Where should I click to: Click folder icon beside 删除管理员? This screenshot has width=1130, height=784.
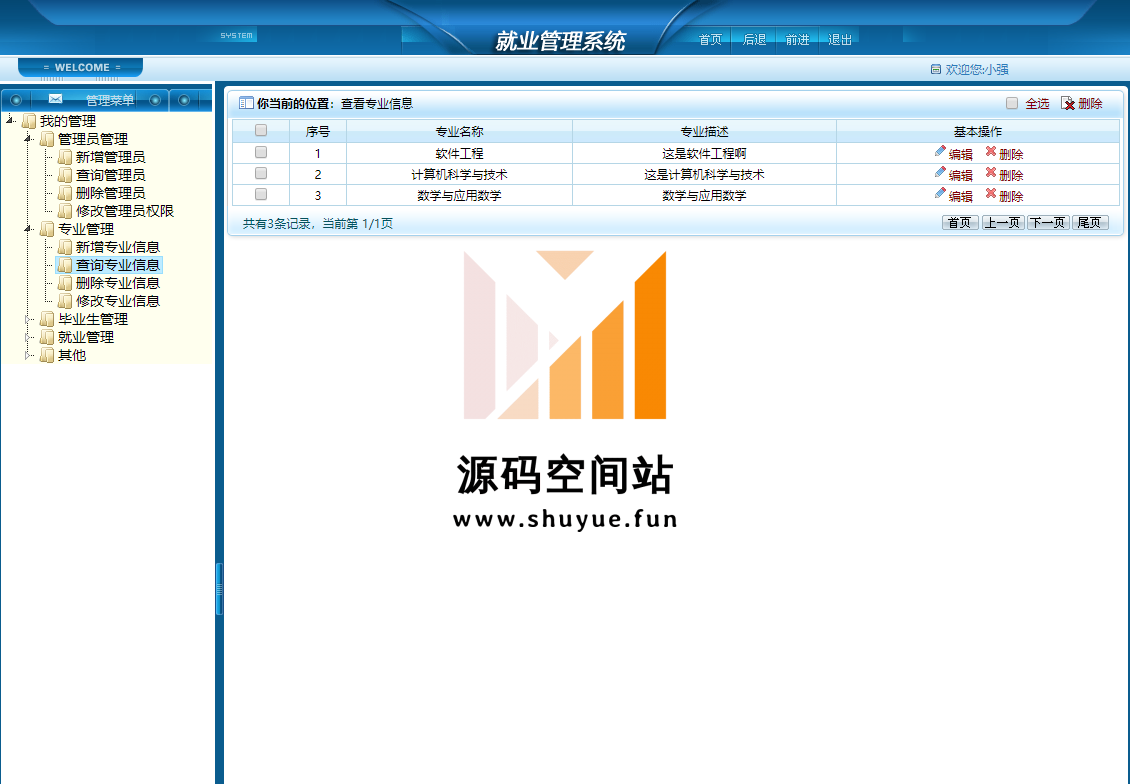65,193
